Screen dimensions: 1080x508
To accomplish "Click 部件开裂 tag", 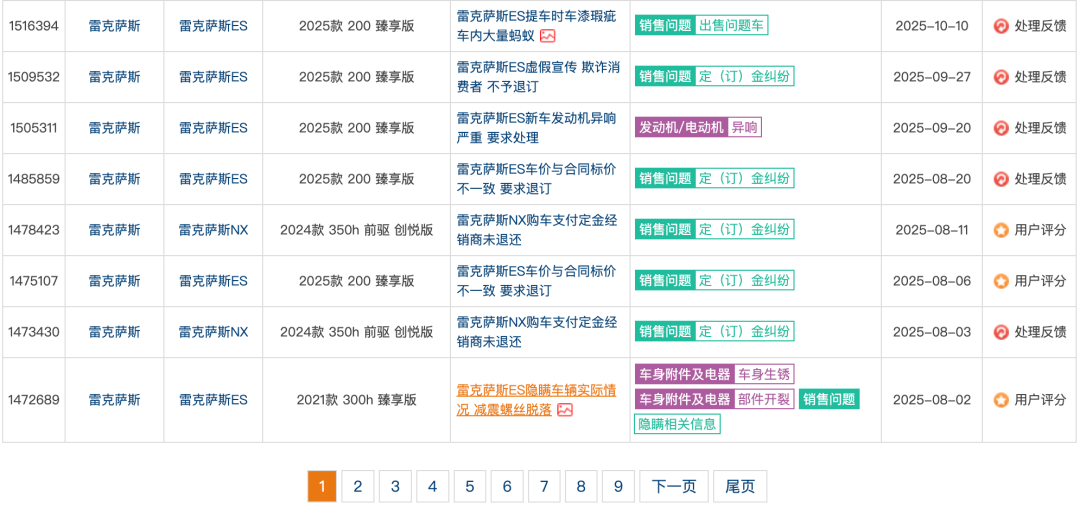I will 765,399.
